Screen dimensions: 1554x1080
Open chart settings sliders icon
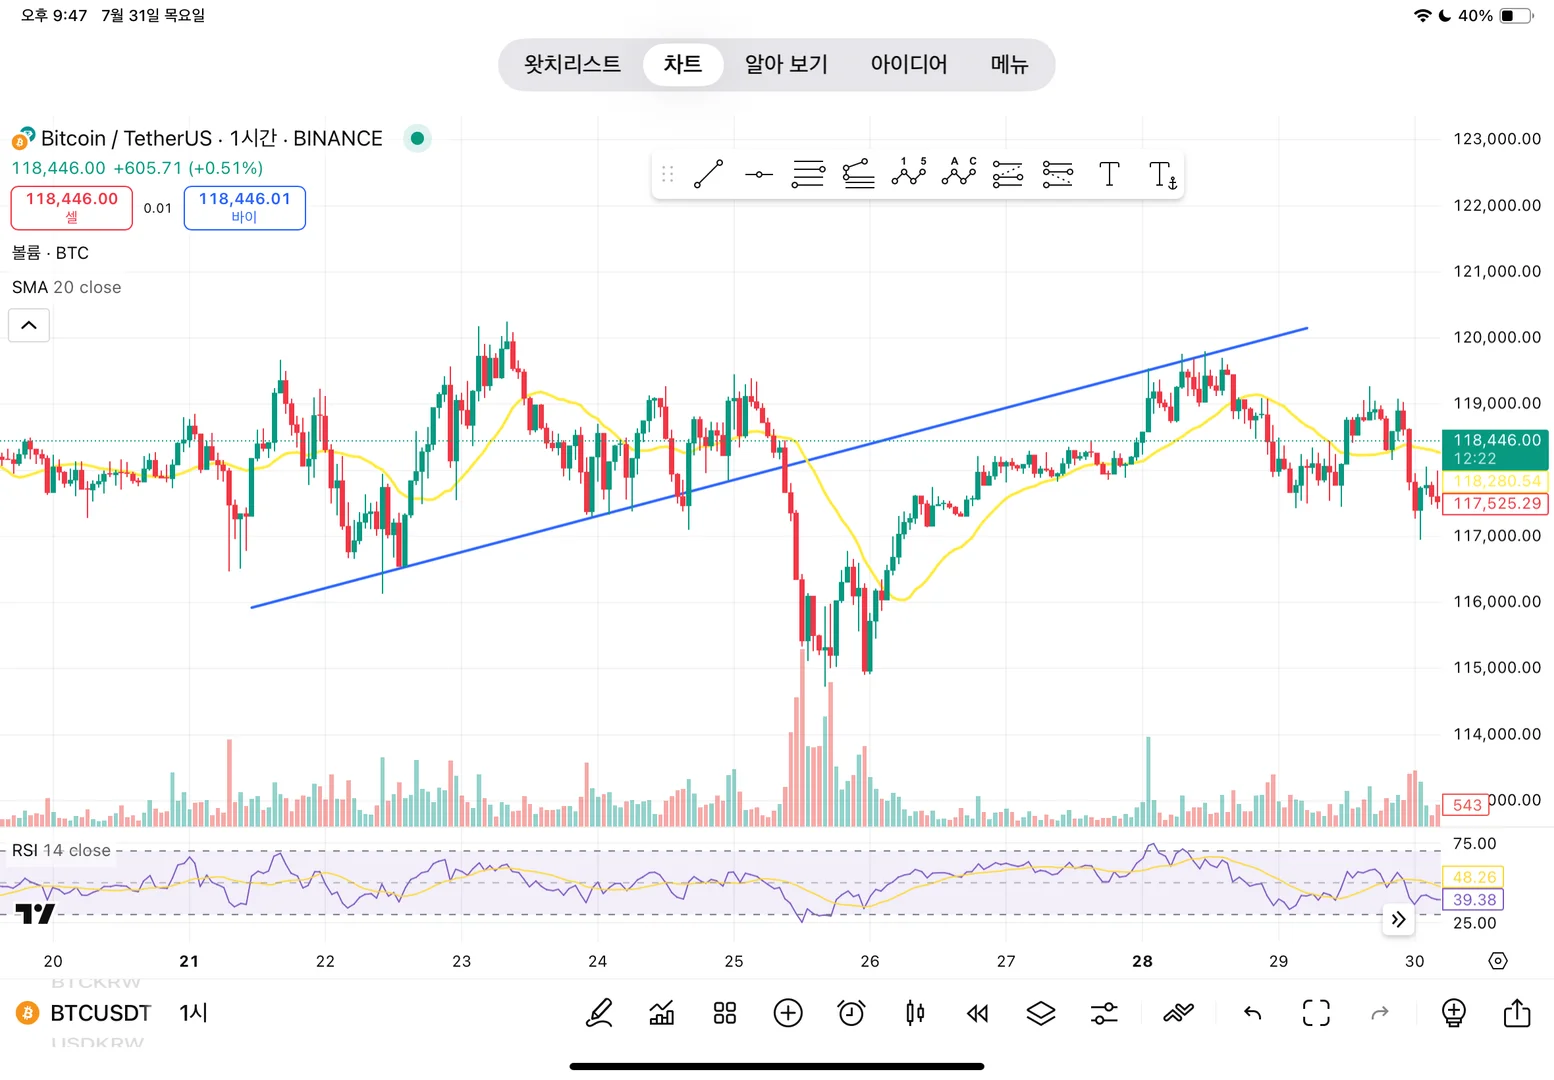(x=1104, y=1014)
